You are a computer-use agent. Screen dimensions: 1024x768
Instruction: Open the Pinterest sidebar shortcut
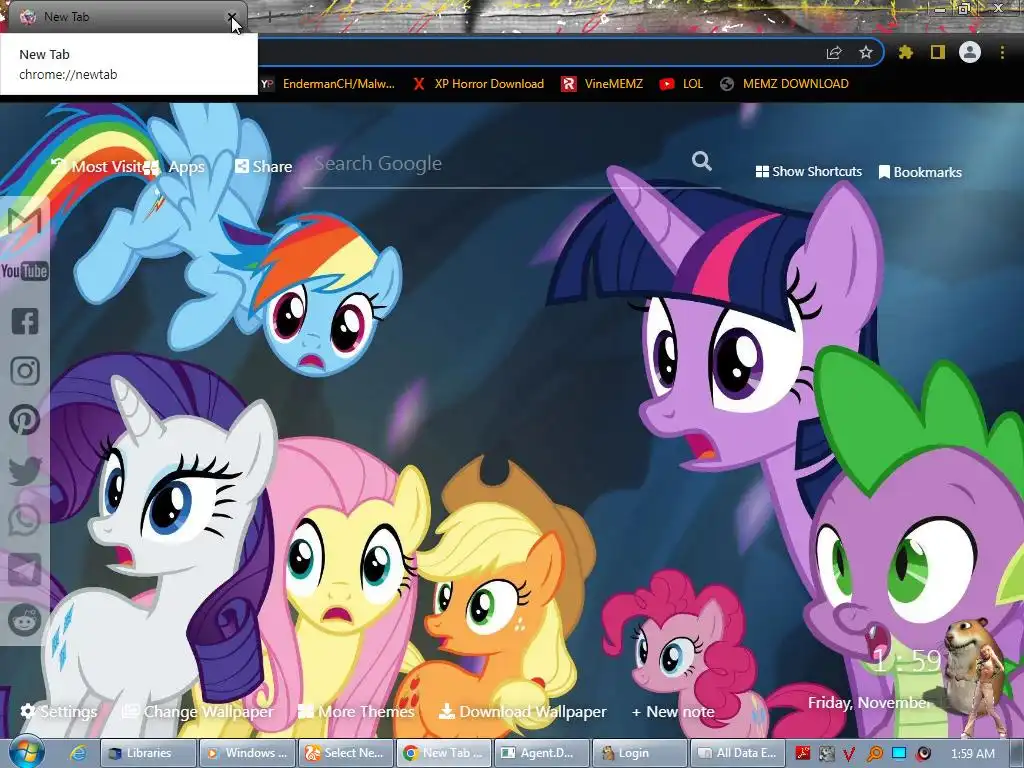coord(25,420)
